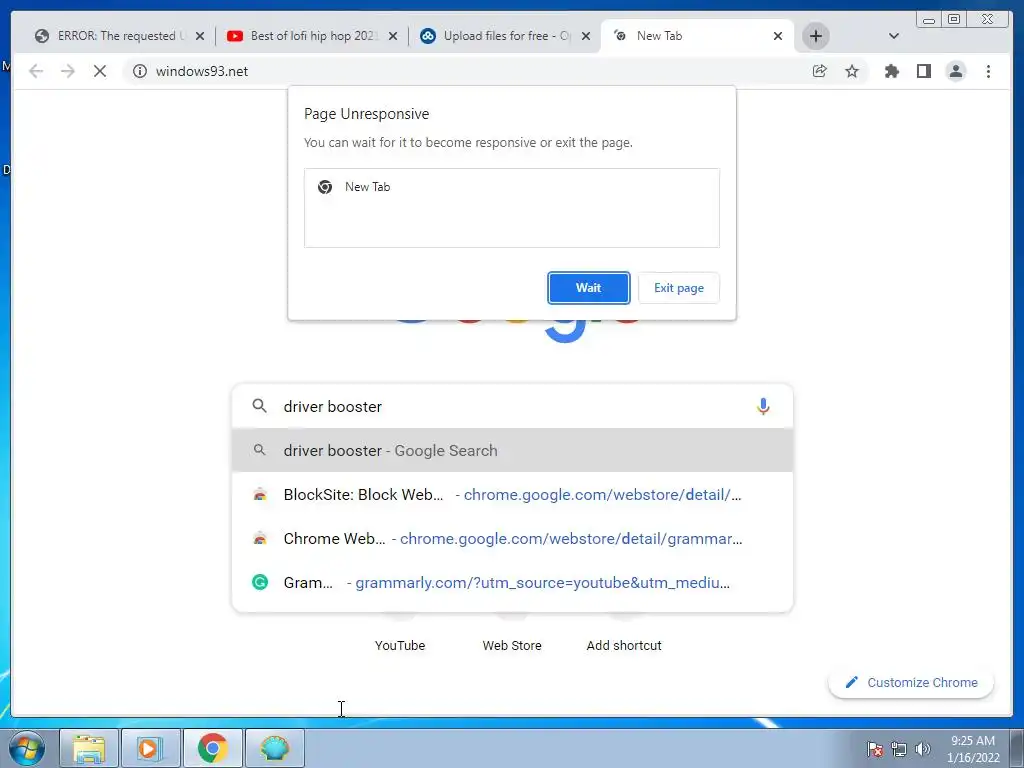The width and height of the screenshot is (1024, 768).
Task: Open Action Center flag tray icon
Action: click(875, 749)
